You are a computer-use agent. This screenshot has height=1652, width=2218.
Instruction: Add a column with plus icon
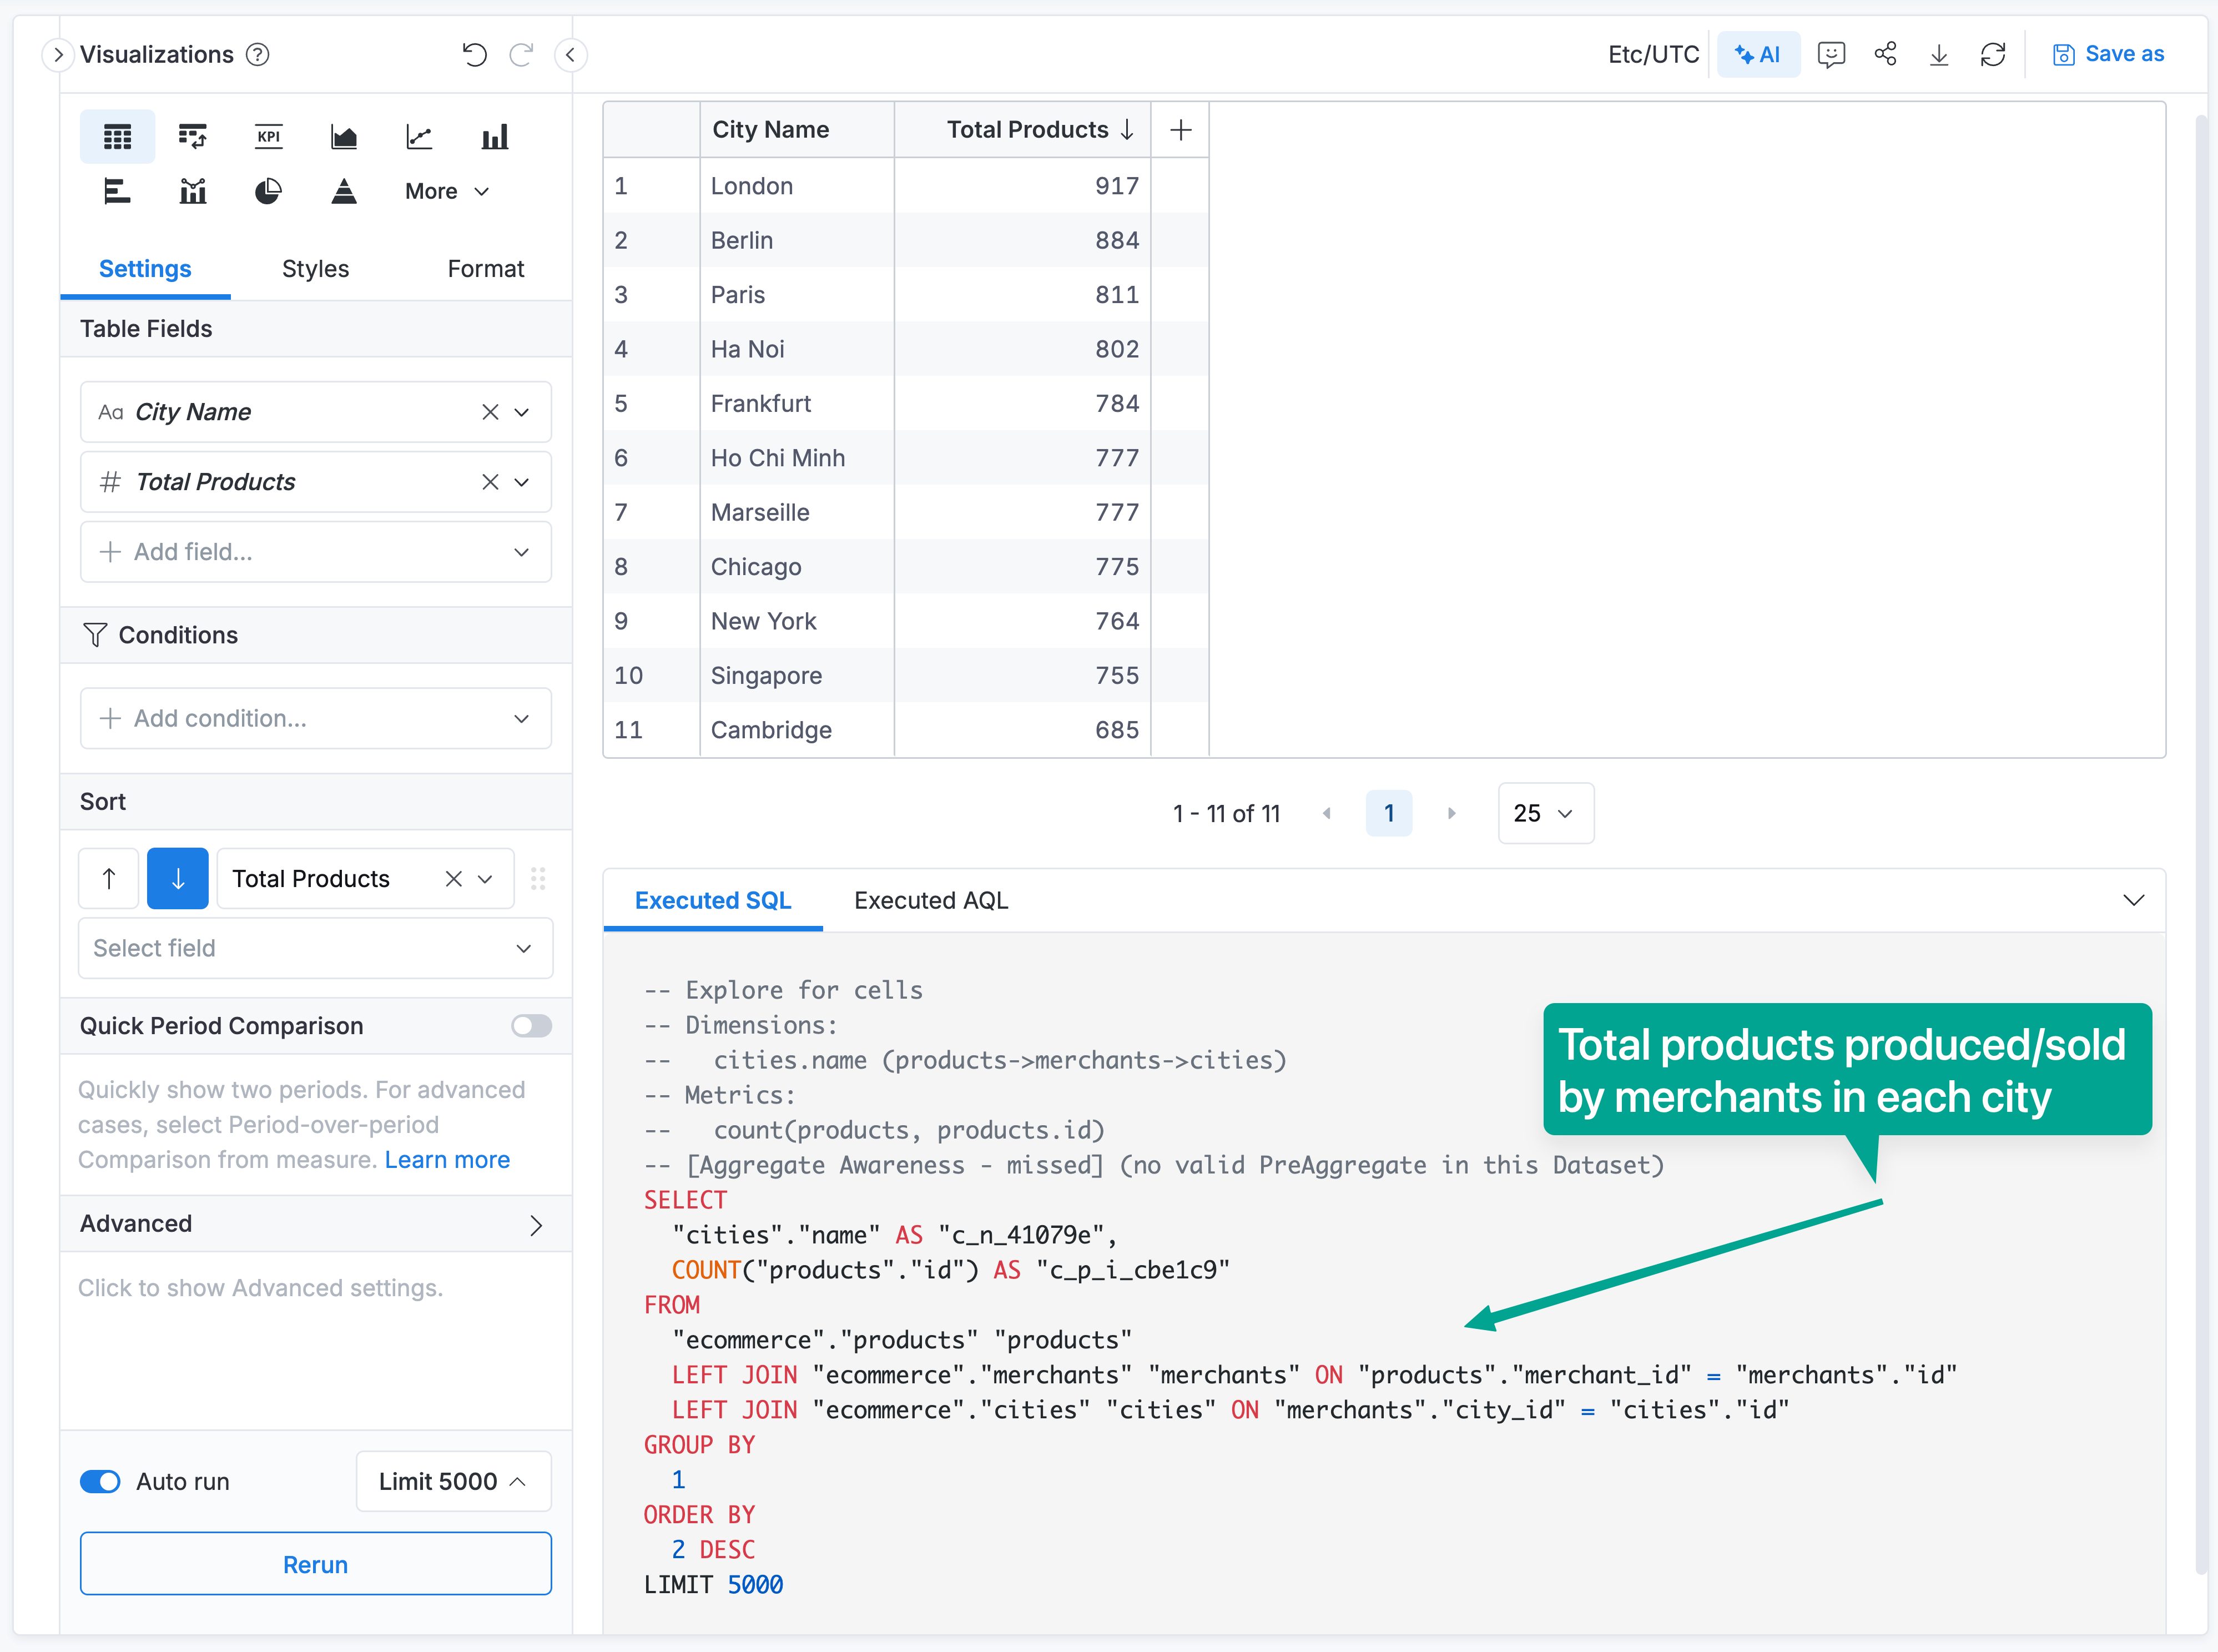click(1180, 130)
